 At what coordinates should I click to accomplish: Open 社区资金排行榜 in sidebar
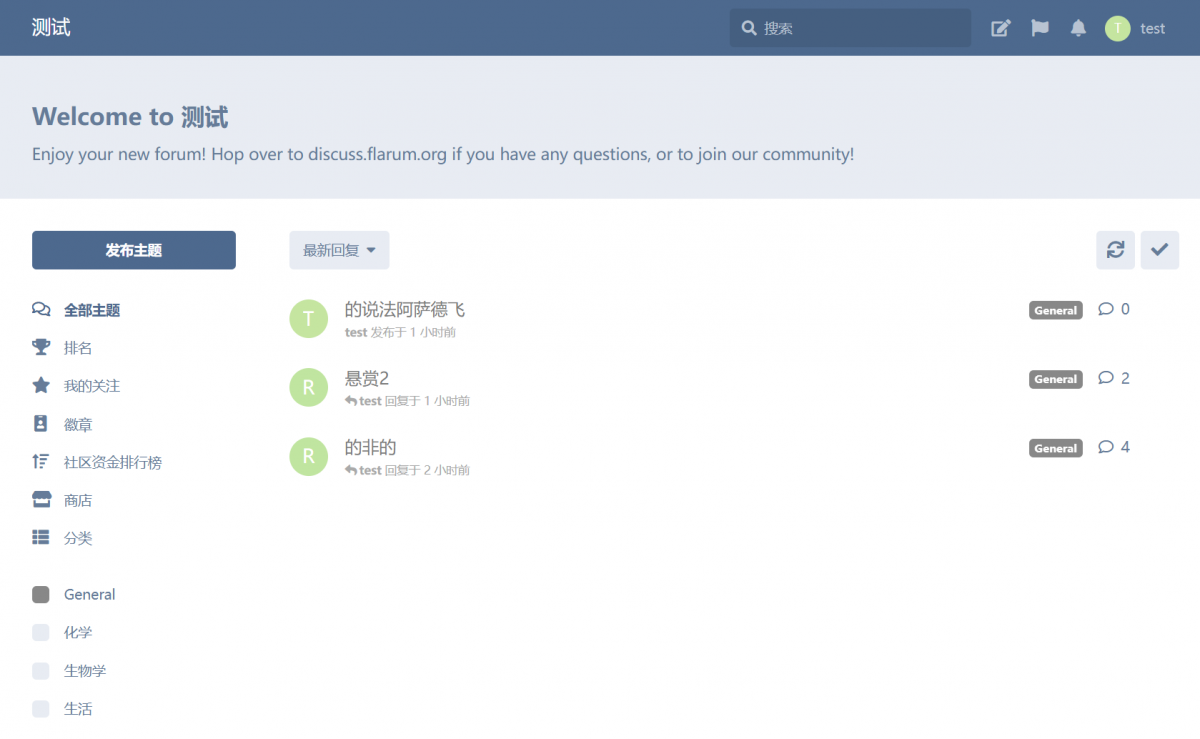[x=112, y=462]
